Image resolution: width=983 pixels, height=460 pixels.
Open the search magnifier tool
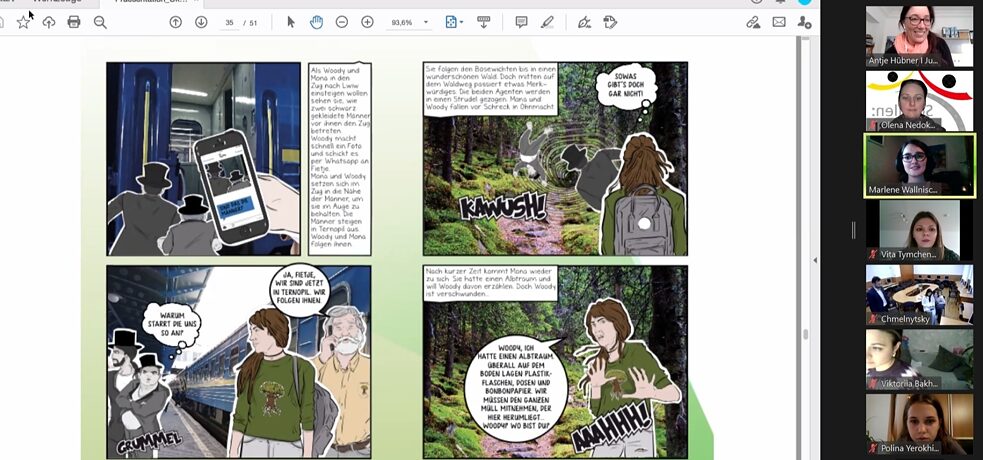pos(100,23)
